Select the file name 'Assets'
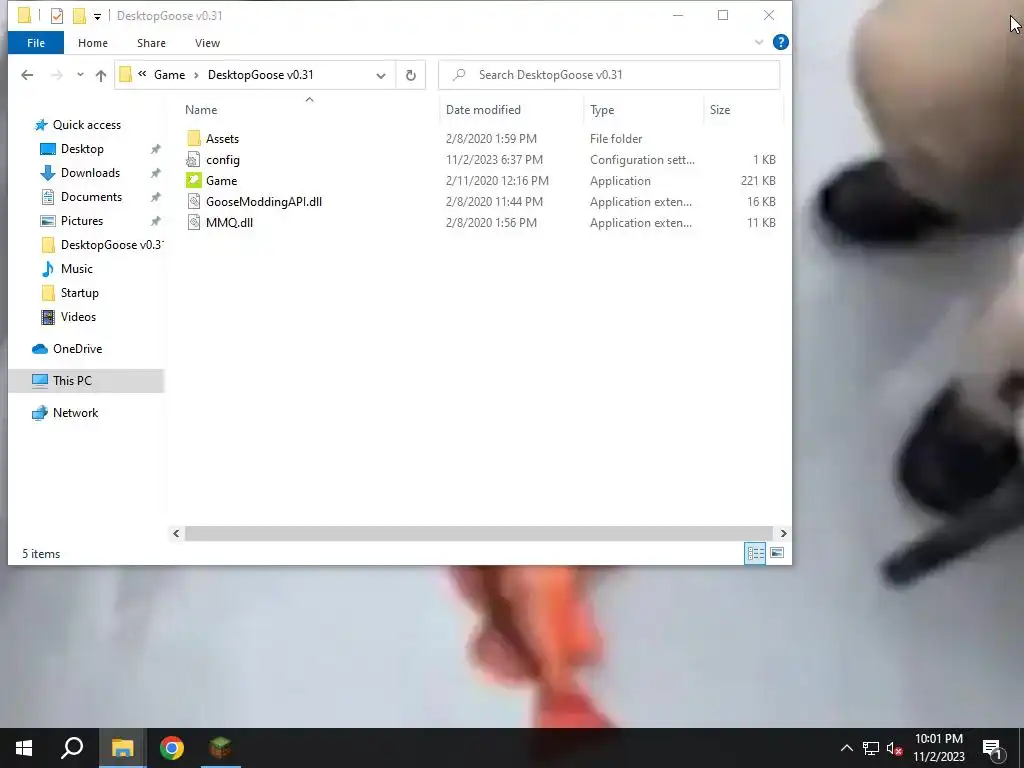The width and height of the screenshot is (1024, 768). click(223, 138)
